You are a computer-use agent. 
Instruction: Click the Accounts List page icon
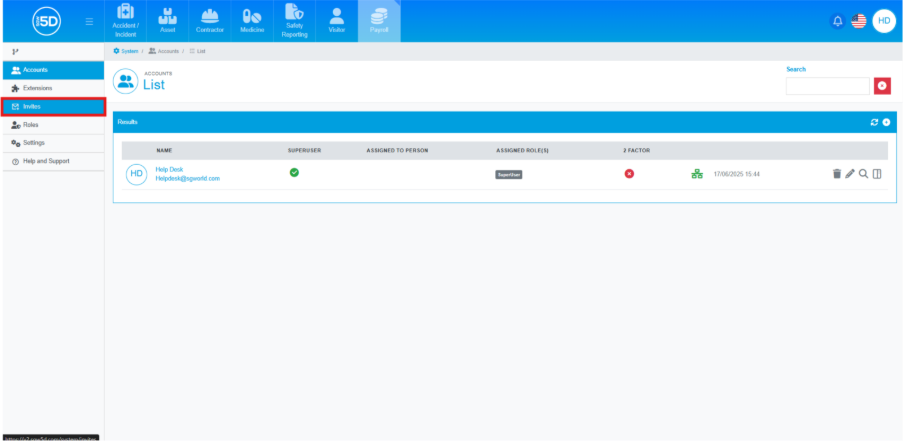tap(126, 81)
